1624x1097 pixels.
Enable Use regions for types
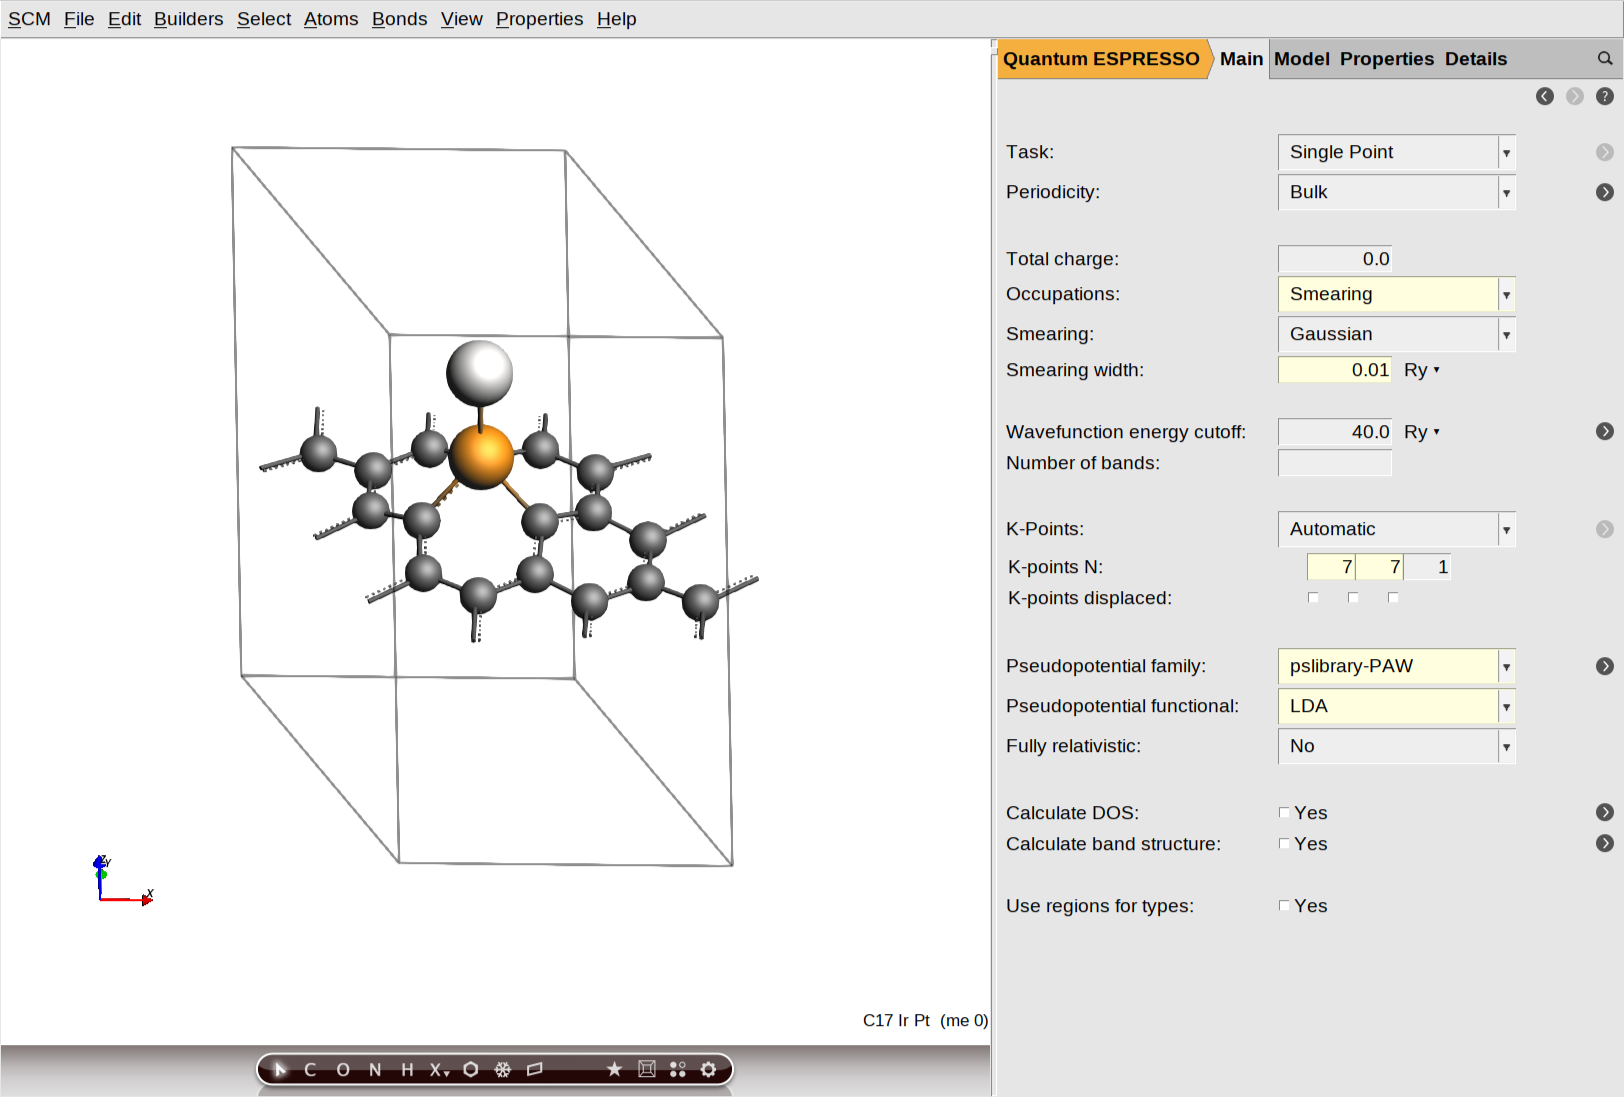click(1284, 905)
